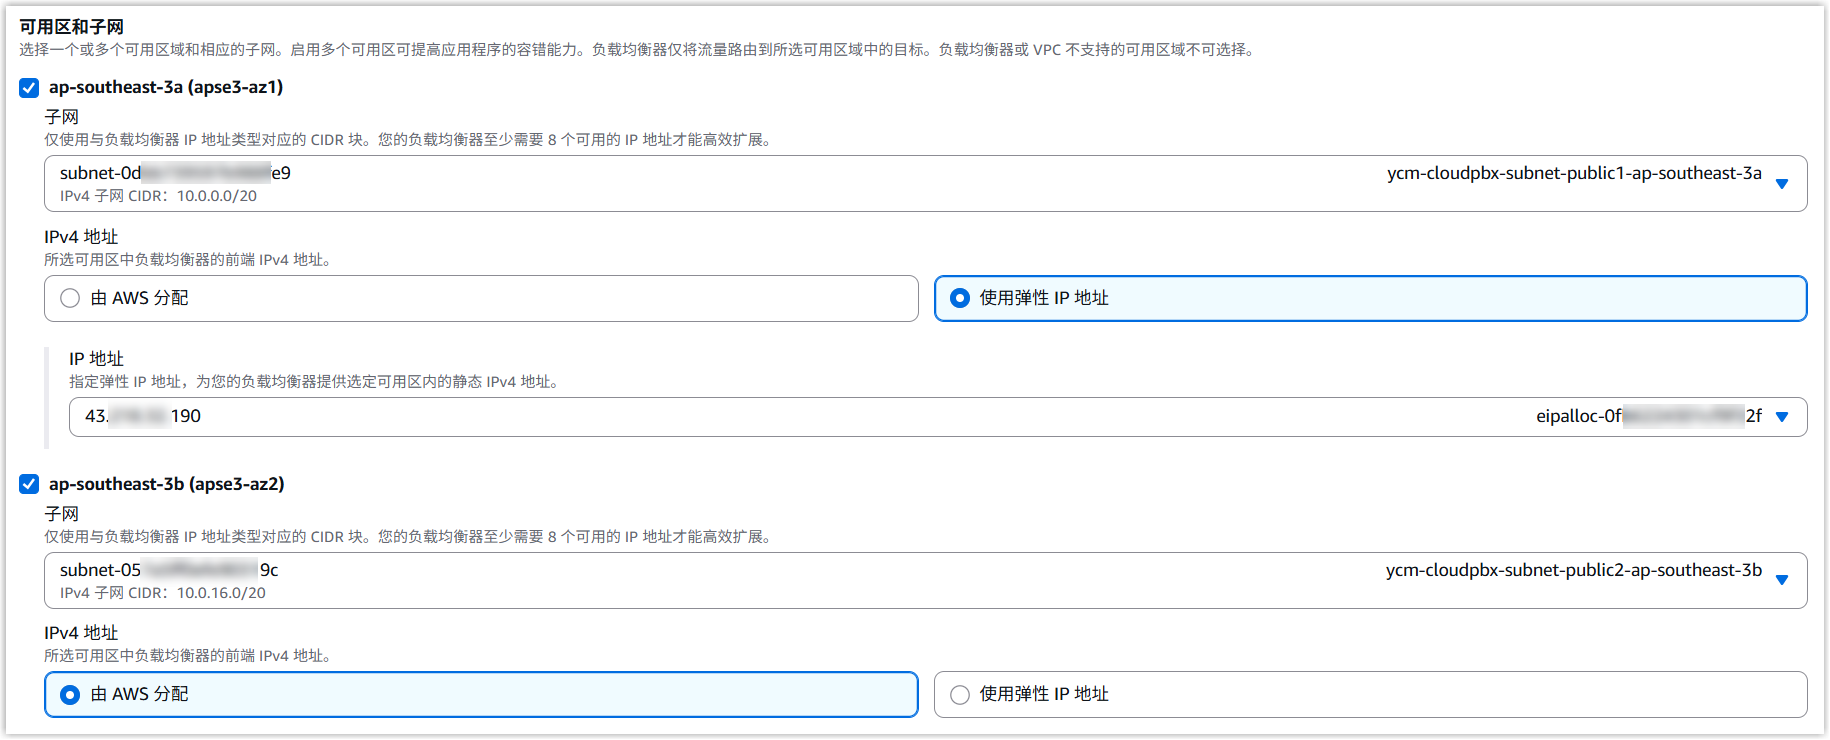This screenshot has width=1830, height=740.
Task: Choose 由 AWS 分配 for ap-southeast-3b
Action: click(70, 694)
